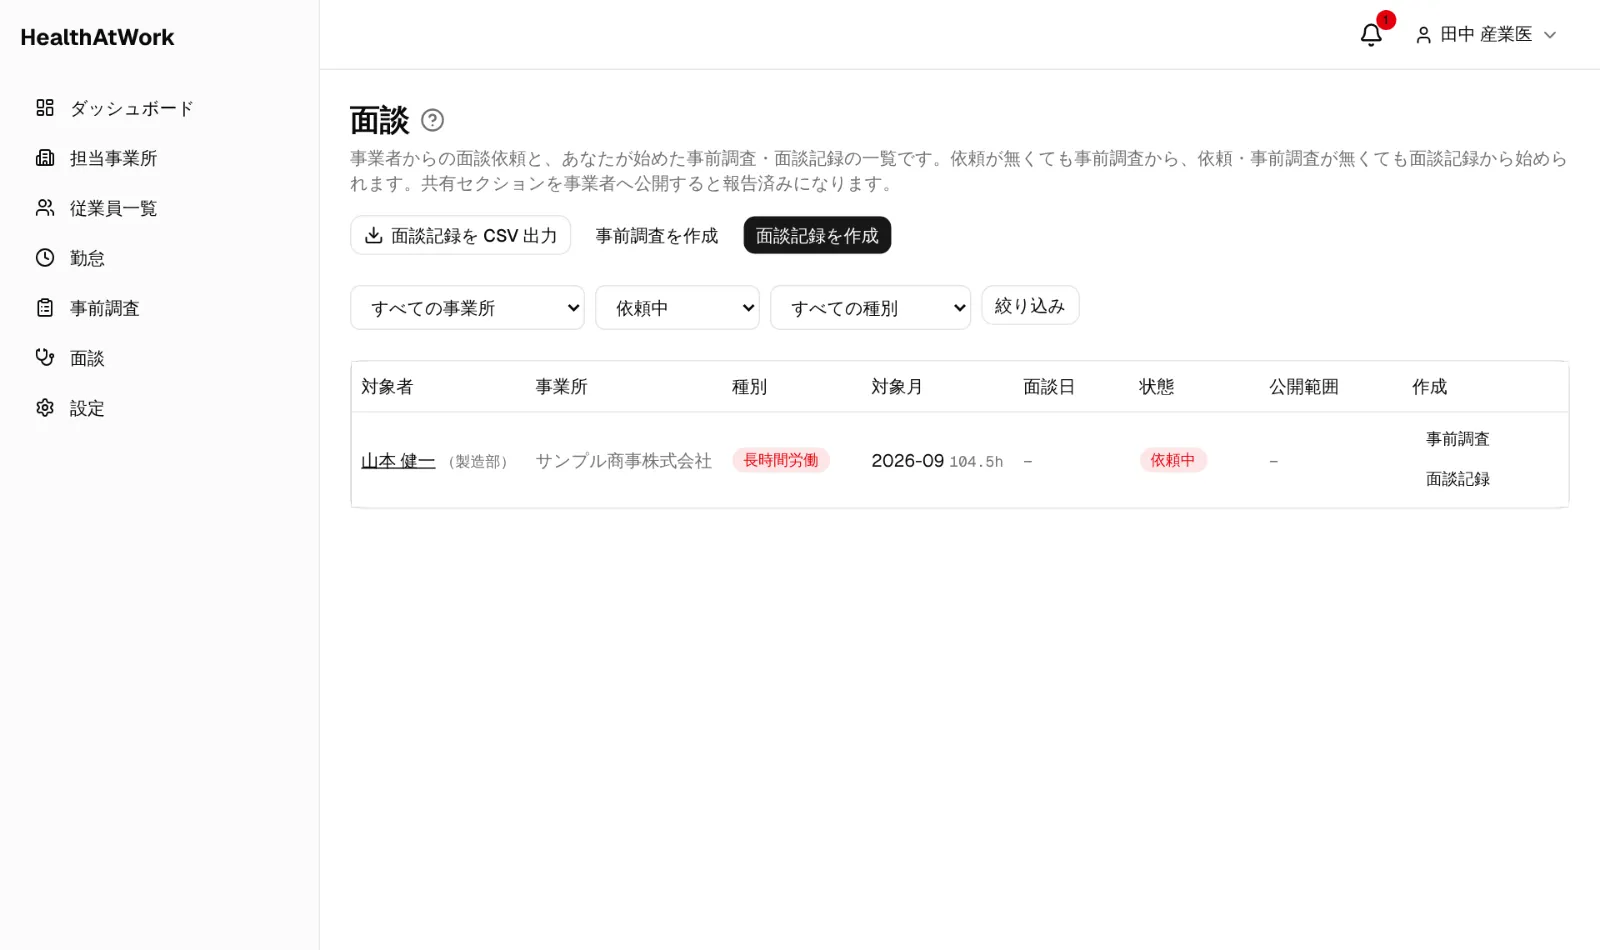Click the red 依頼中 status badge in the row
The width and height of the screenshot is (1600, 950).
pos(1173,460)
